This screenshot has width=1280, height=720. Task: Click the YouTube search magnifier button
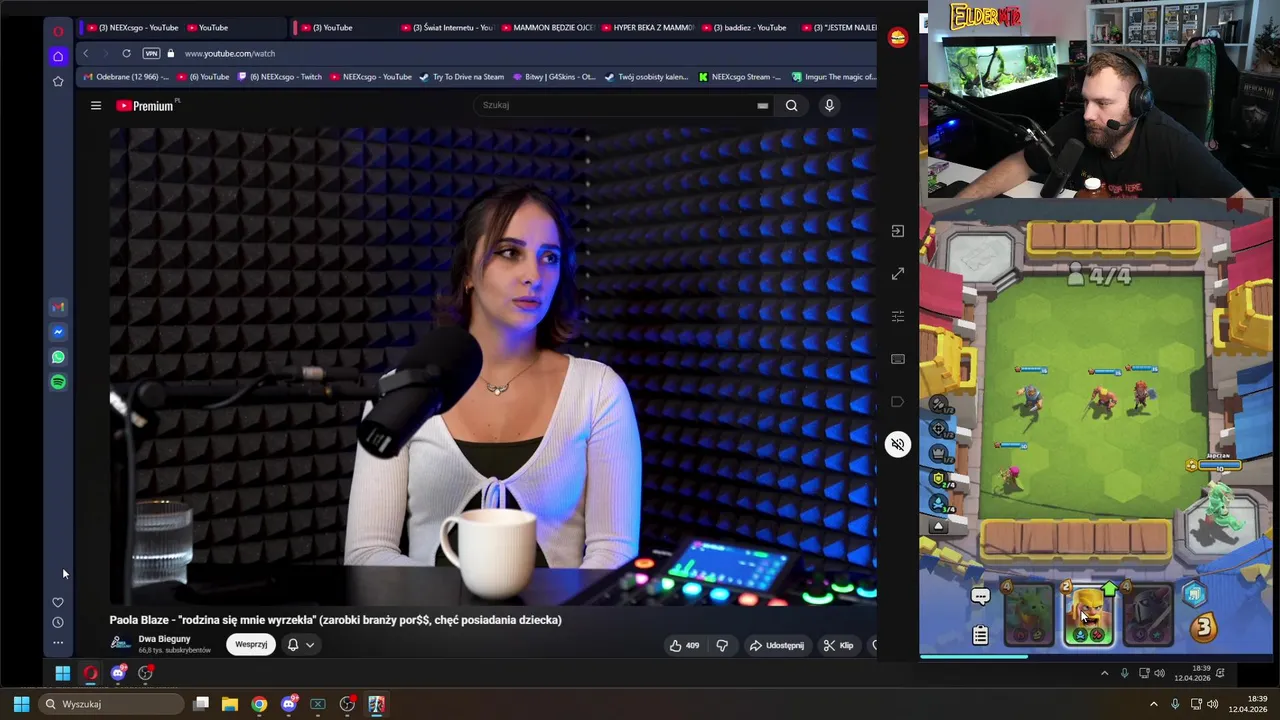(x=791, y=105)
